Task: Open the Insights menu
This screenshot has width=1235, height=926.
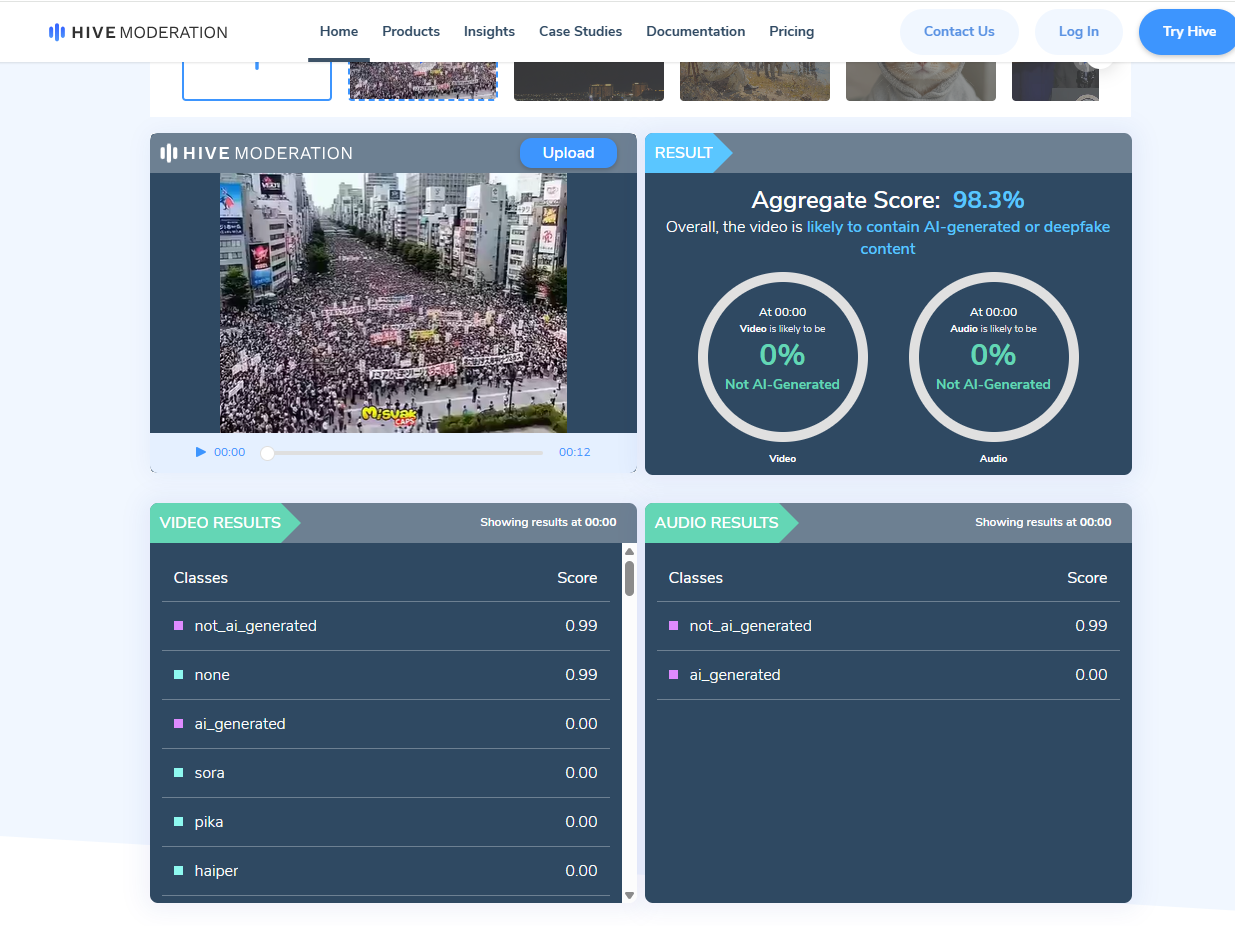Action: (489, 32)
